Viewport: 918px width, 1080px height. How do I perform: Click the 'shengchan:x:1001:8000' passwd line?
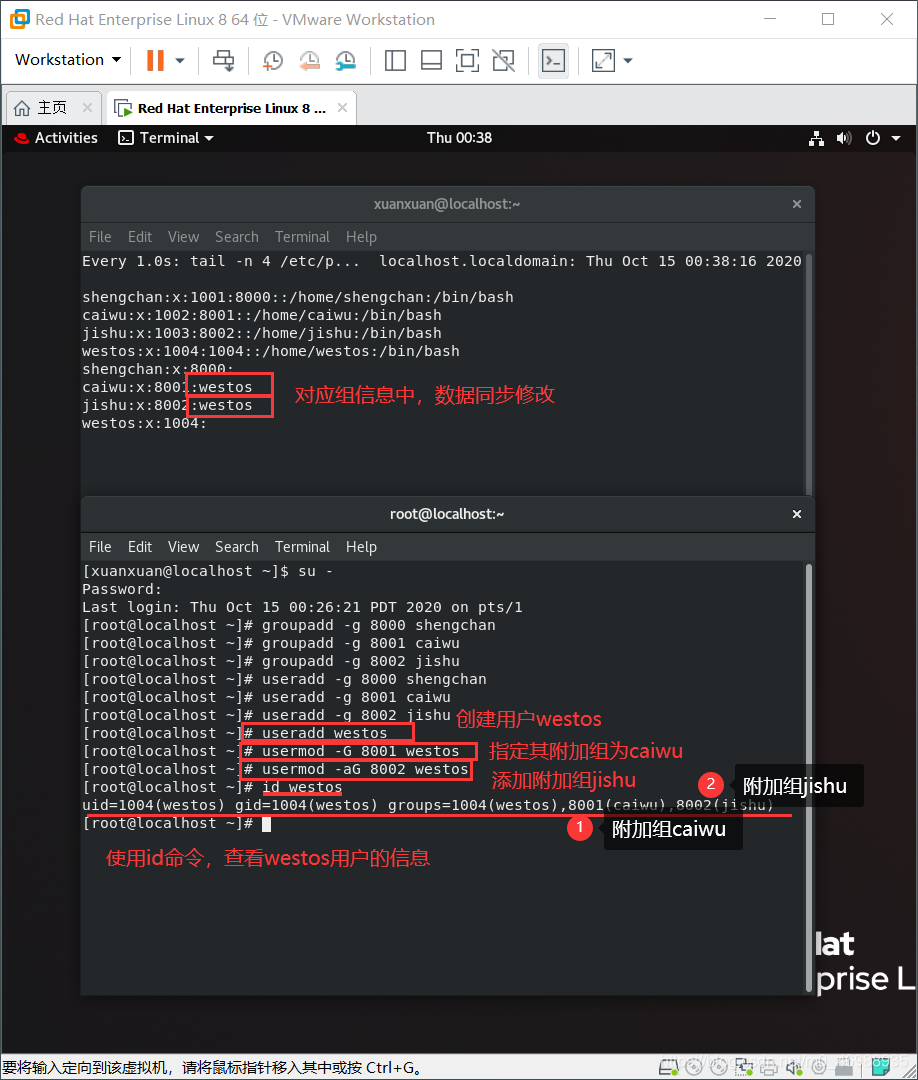pos(298,298)
